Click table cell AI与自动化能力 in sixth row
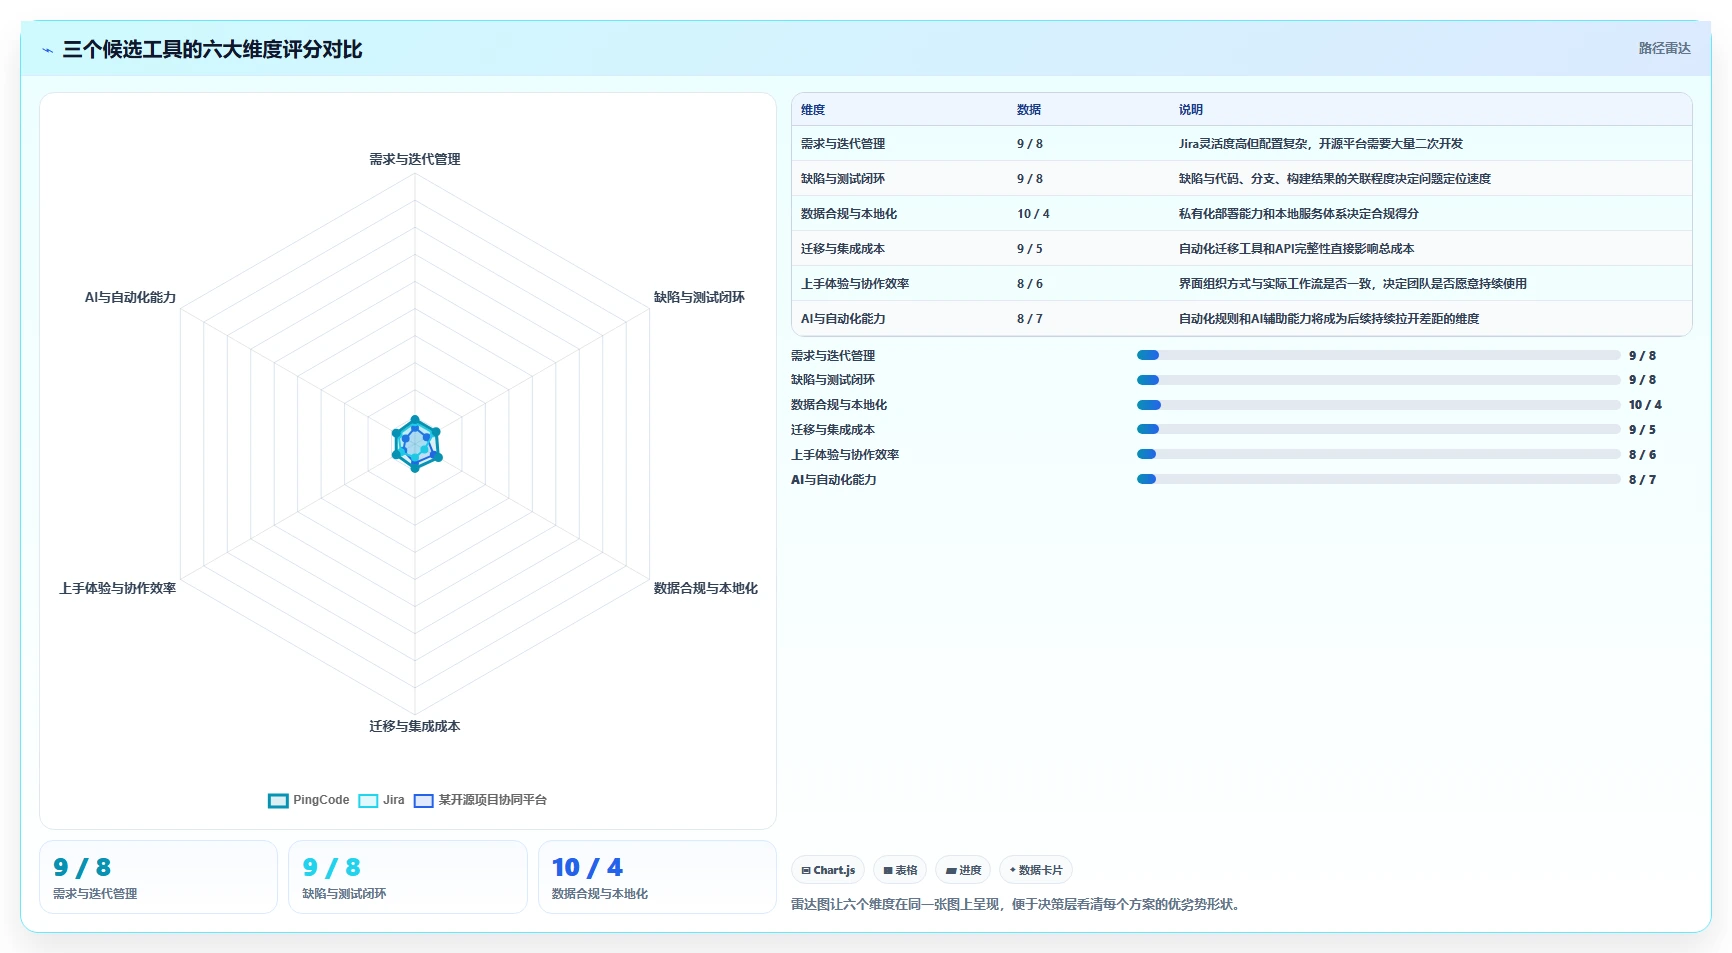 tap(843, 319)
